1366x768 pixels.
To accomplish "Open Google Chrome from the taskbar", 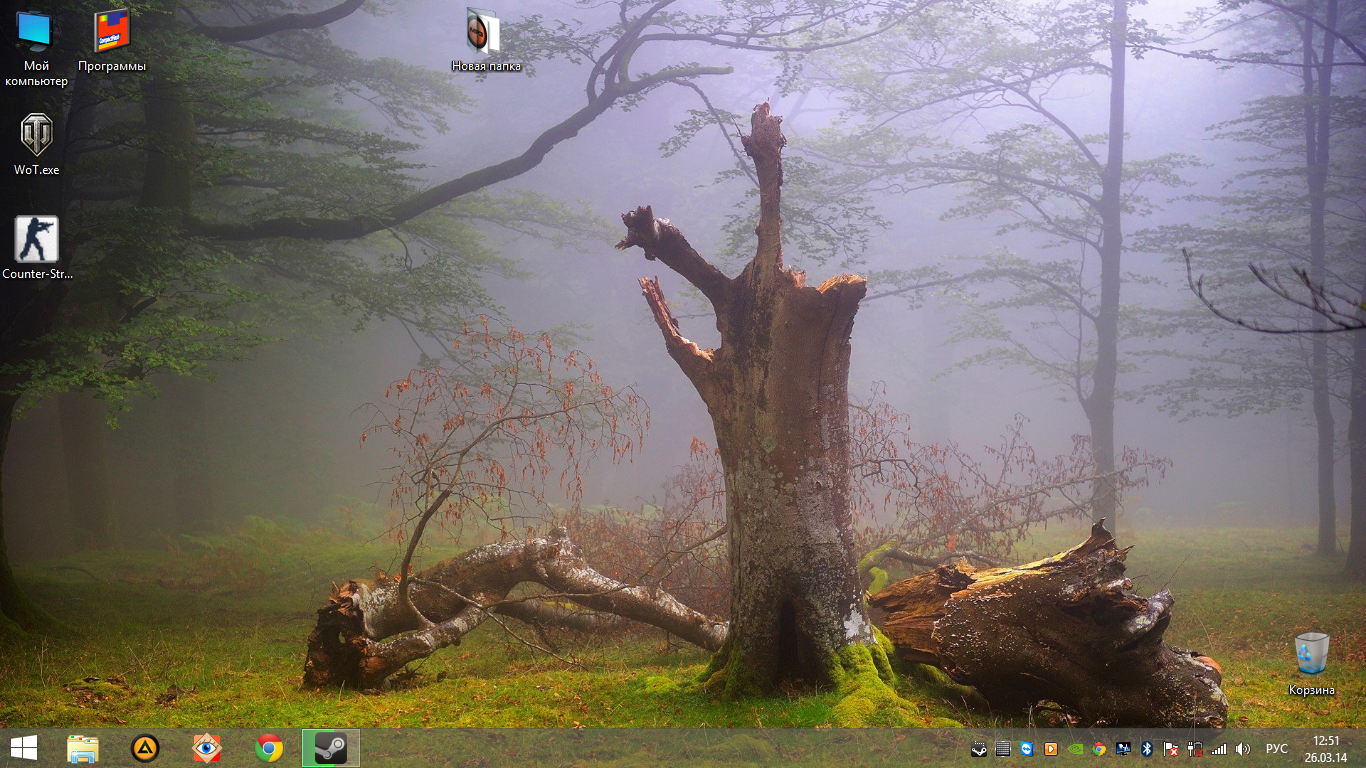I will (269, 748).
